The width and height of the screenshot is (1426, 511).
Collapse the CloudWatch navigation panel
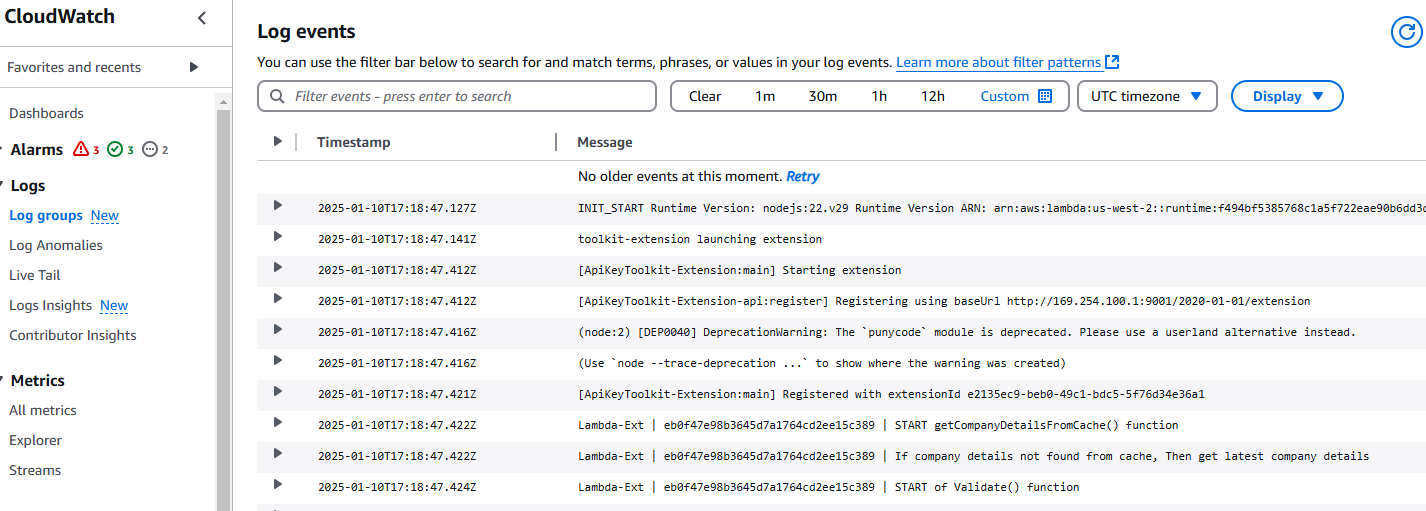pyautogui.click(x=202, y=18)
